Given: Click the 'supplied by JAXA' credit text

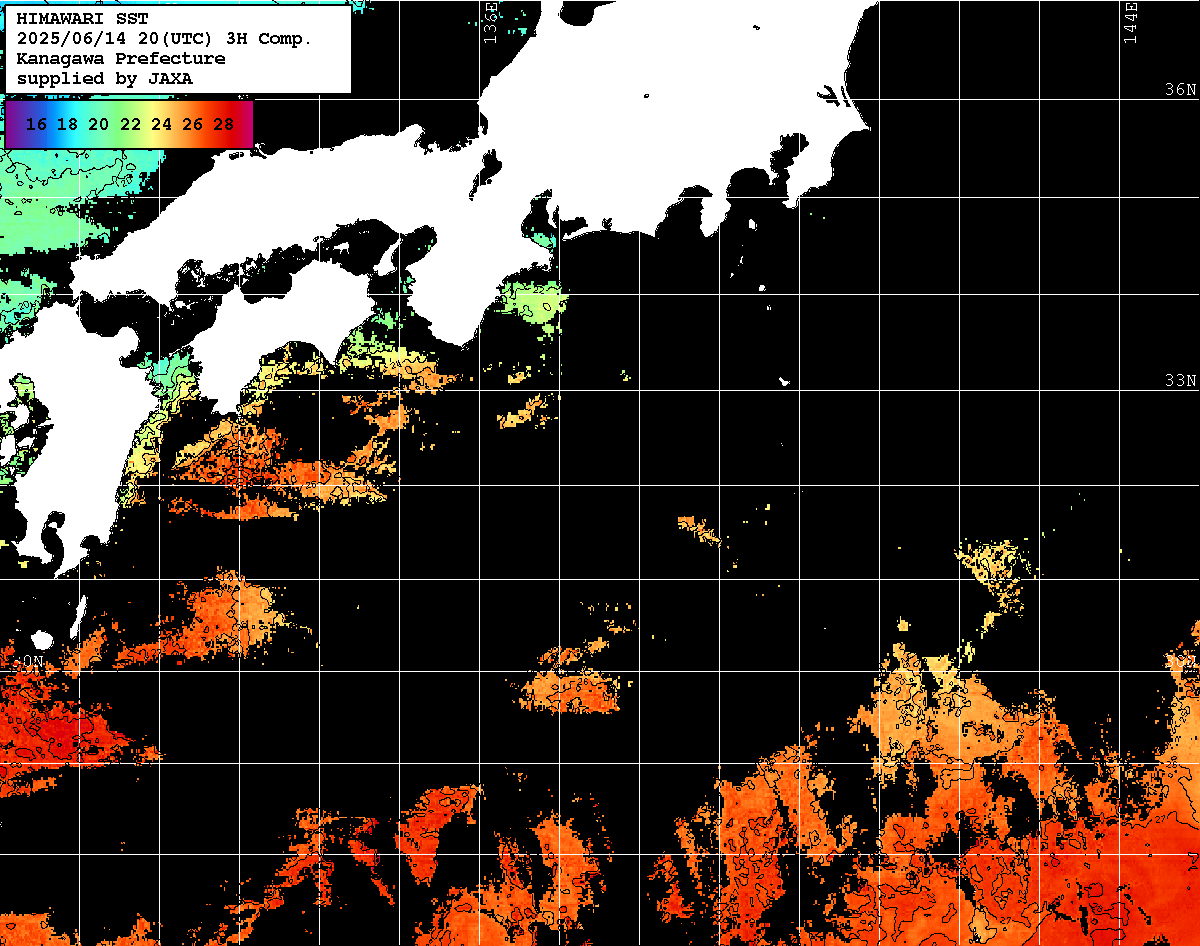Looking at the screenshot, I should (105, 78).
